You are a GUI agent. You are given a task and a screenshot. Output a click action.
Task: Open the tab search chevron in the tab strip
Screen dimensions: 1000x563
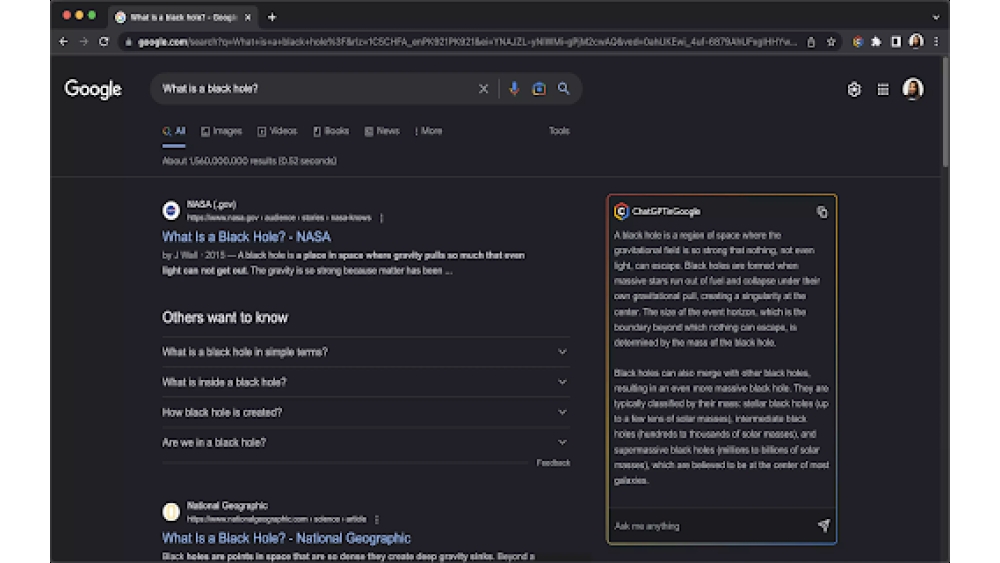(936, 17)
